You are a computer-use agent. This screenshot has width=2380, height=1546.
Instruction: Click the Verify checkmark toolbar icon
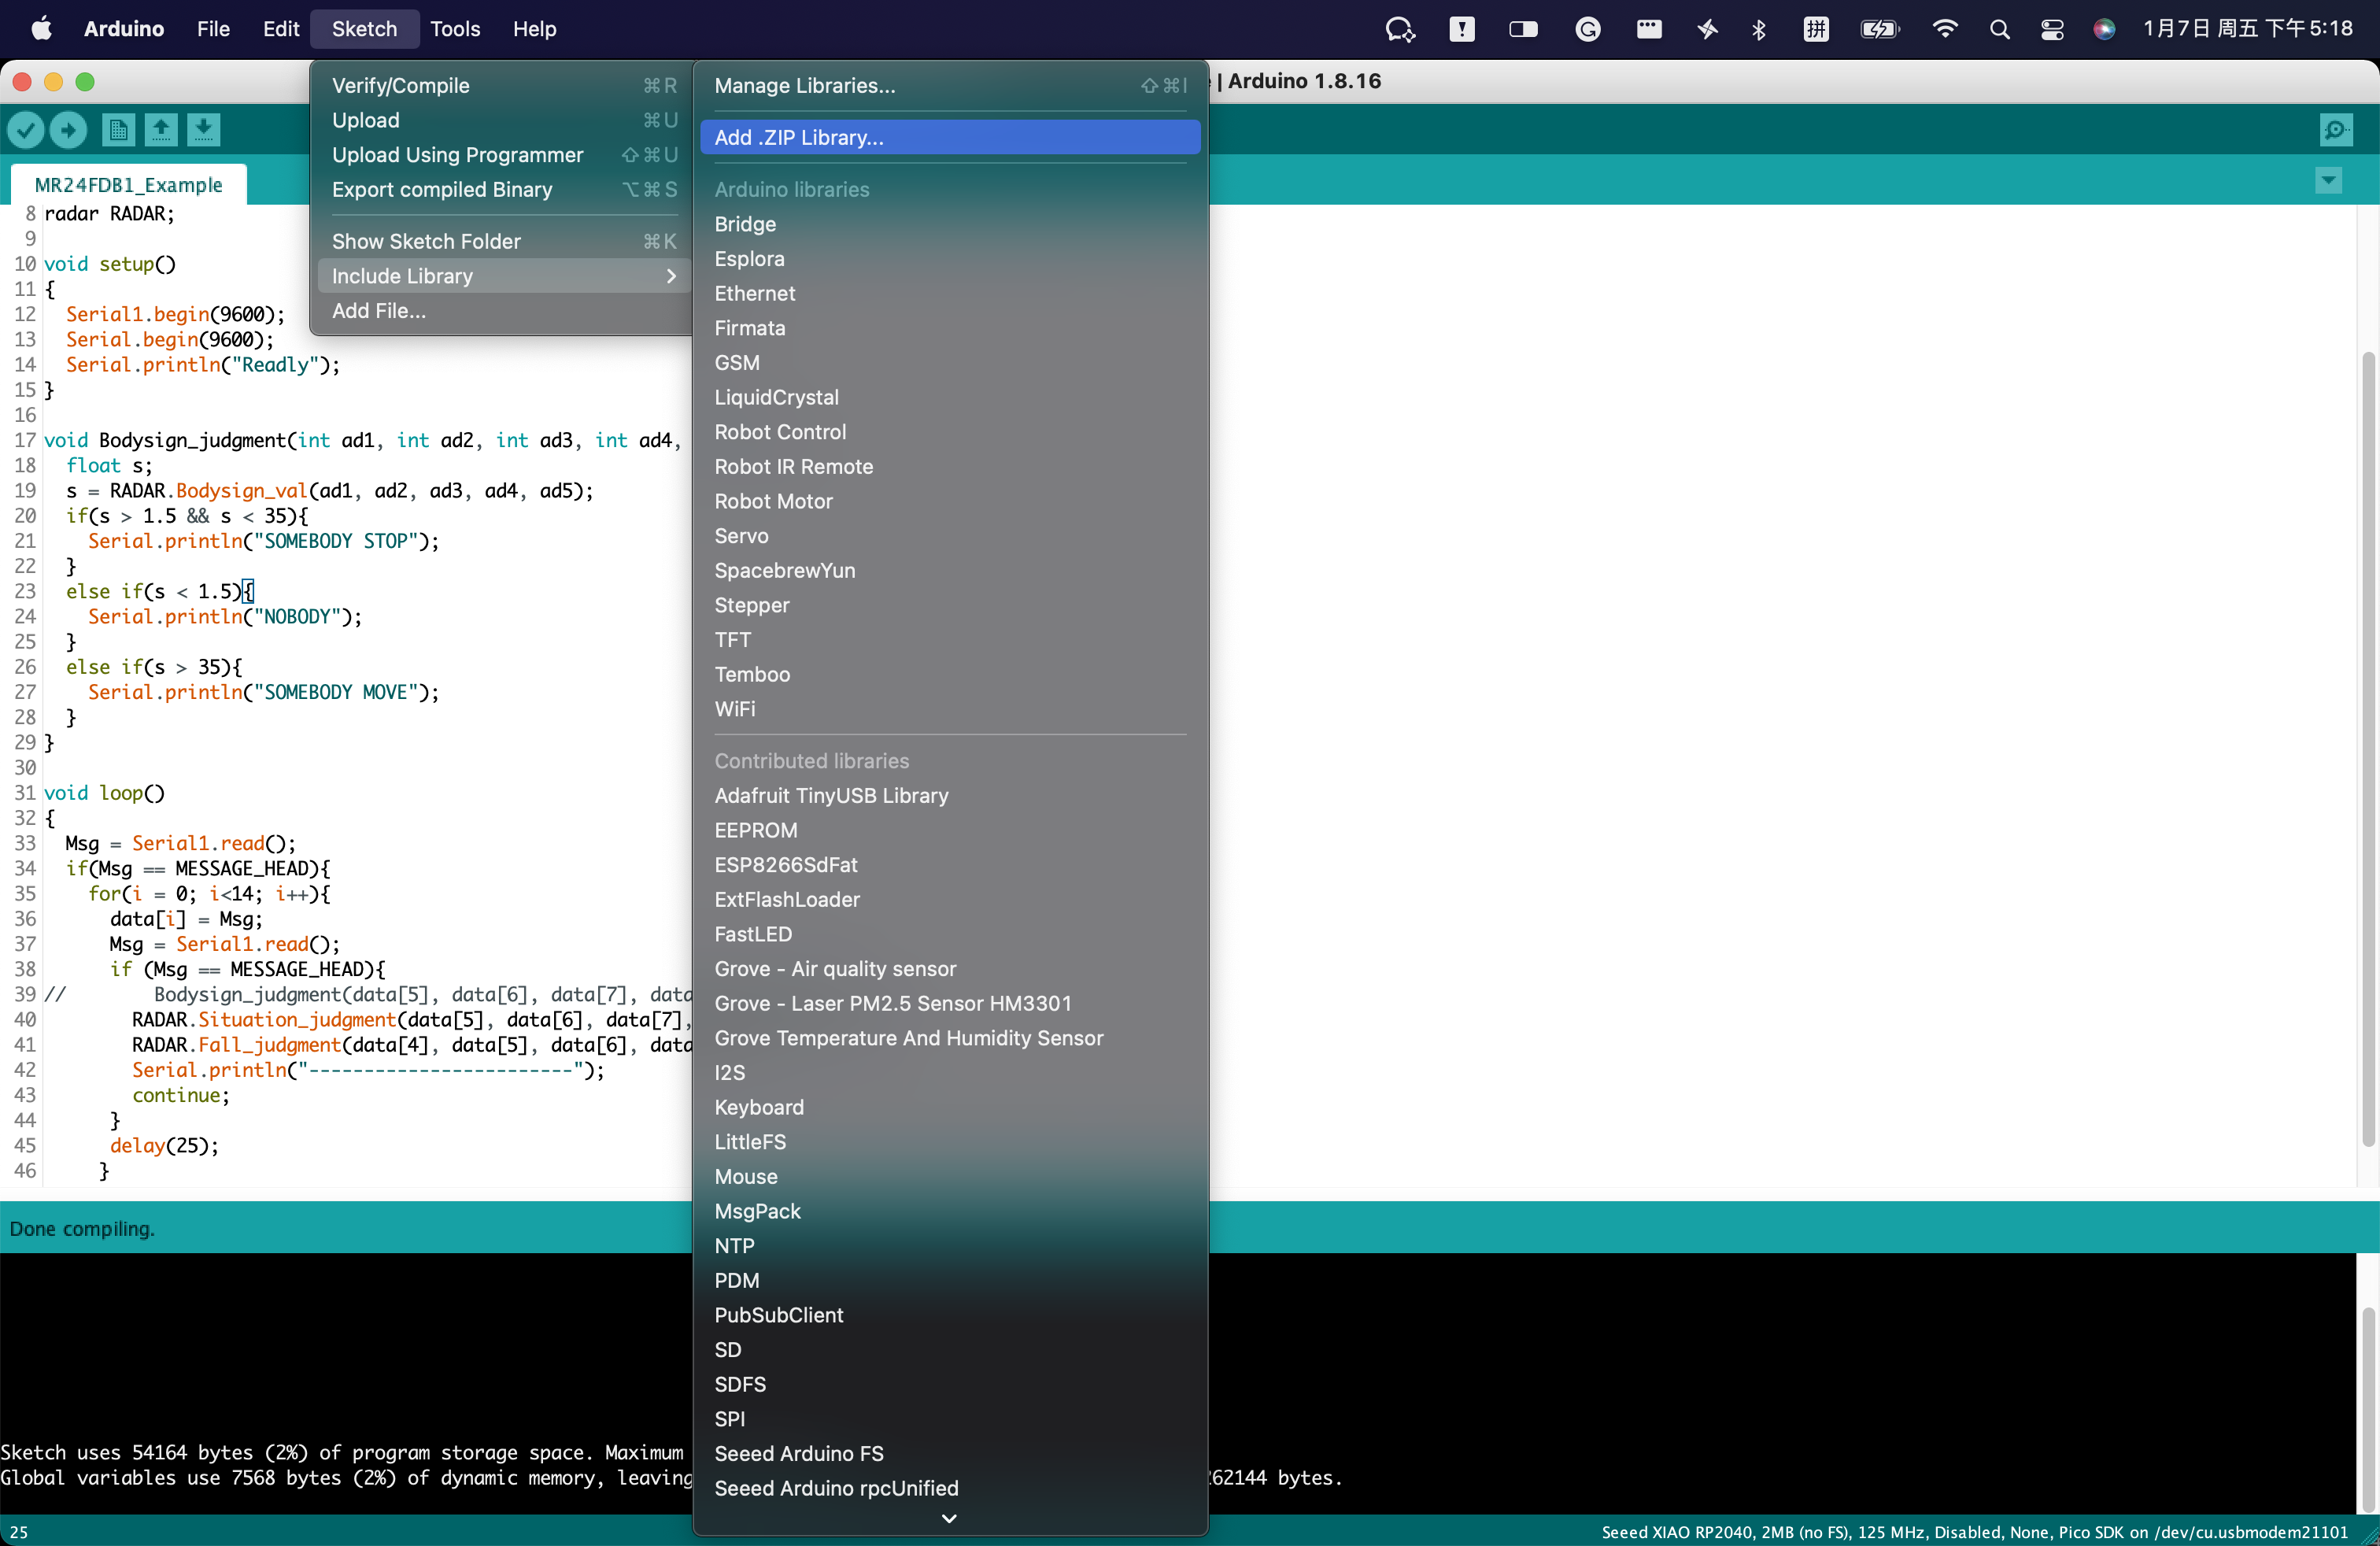(x=27, y=129)
